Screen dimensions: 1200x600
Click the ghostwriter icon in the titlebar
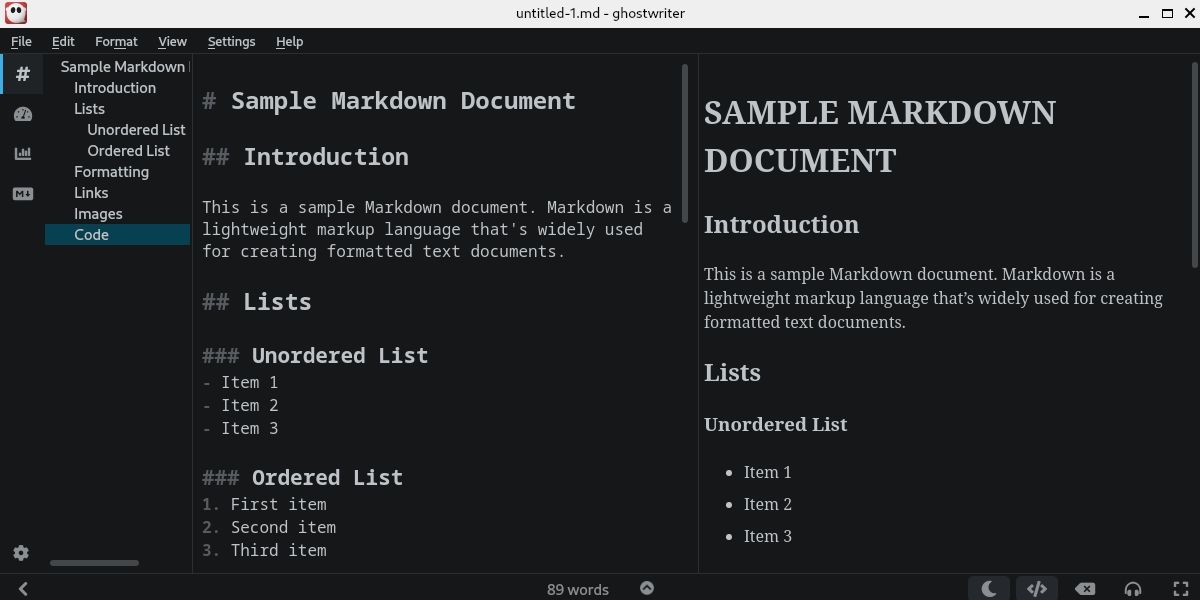15,13
